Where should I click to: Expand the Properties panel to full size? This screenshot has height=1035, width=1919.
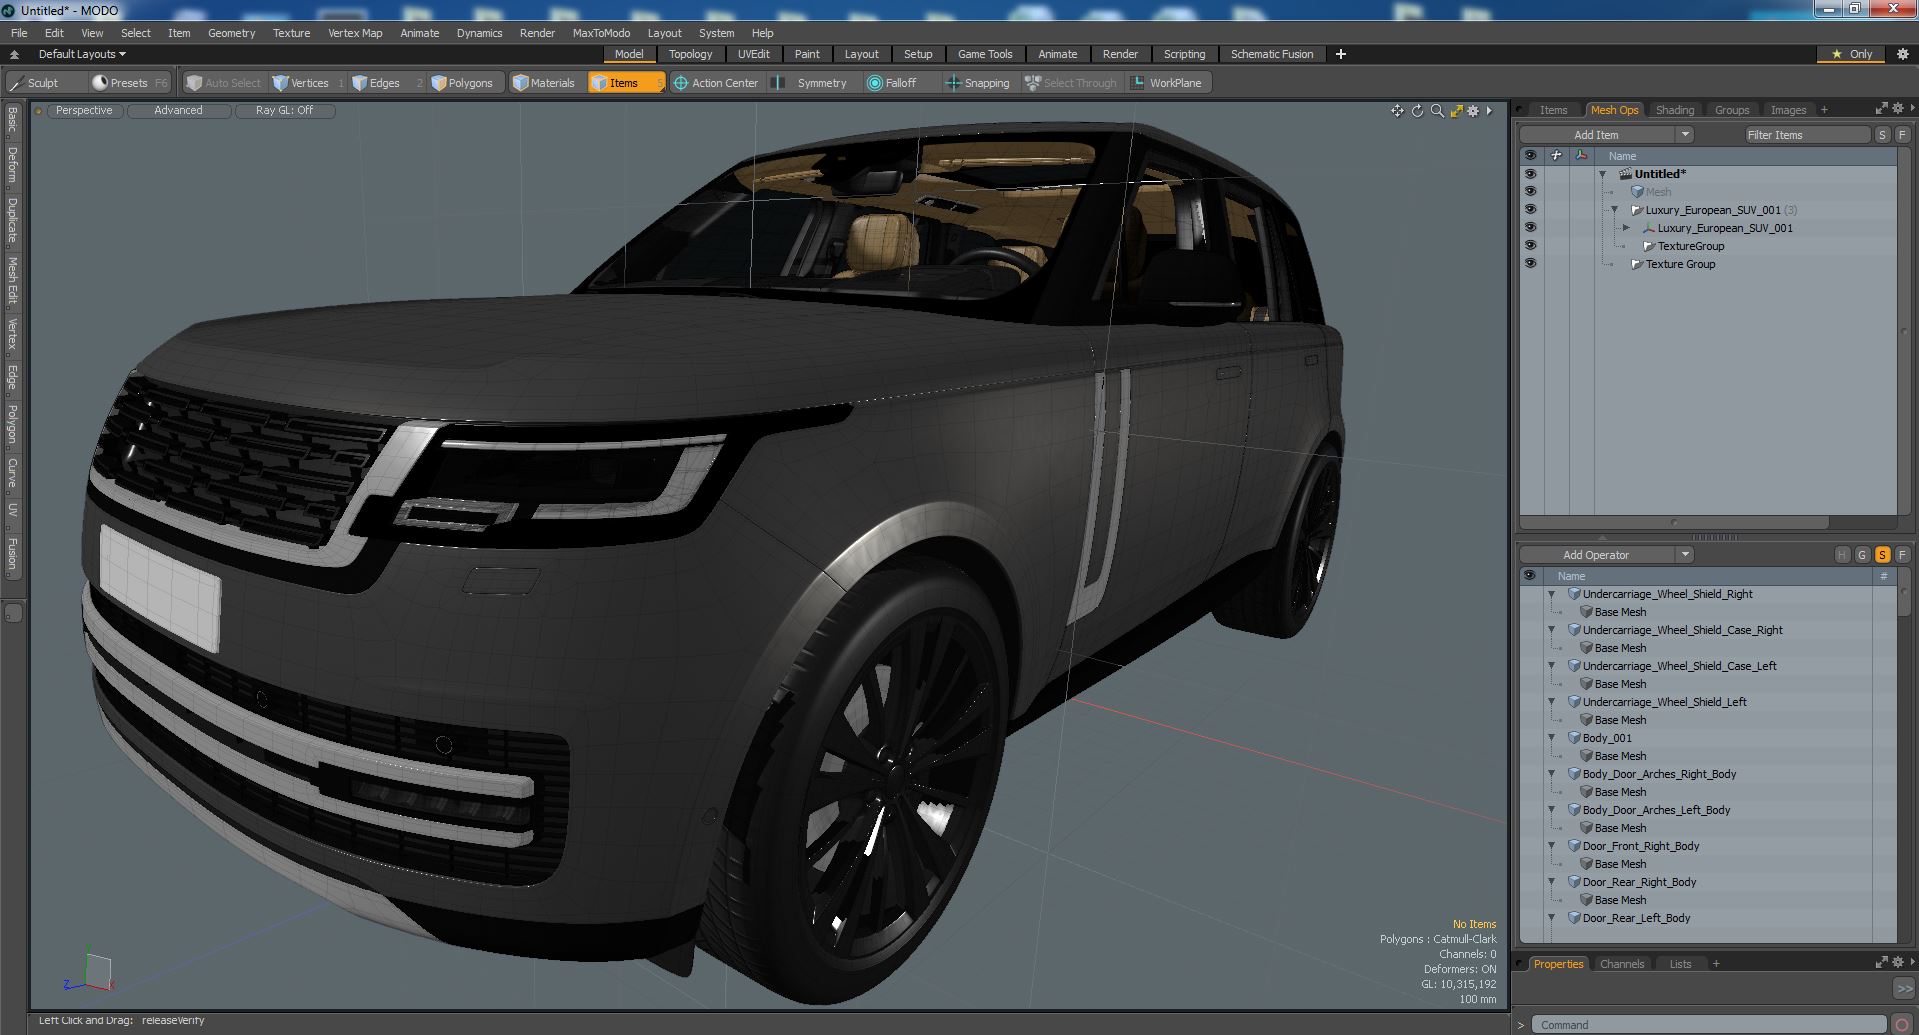[x=1881, y=963]
